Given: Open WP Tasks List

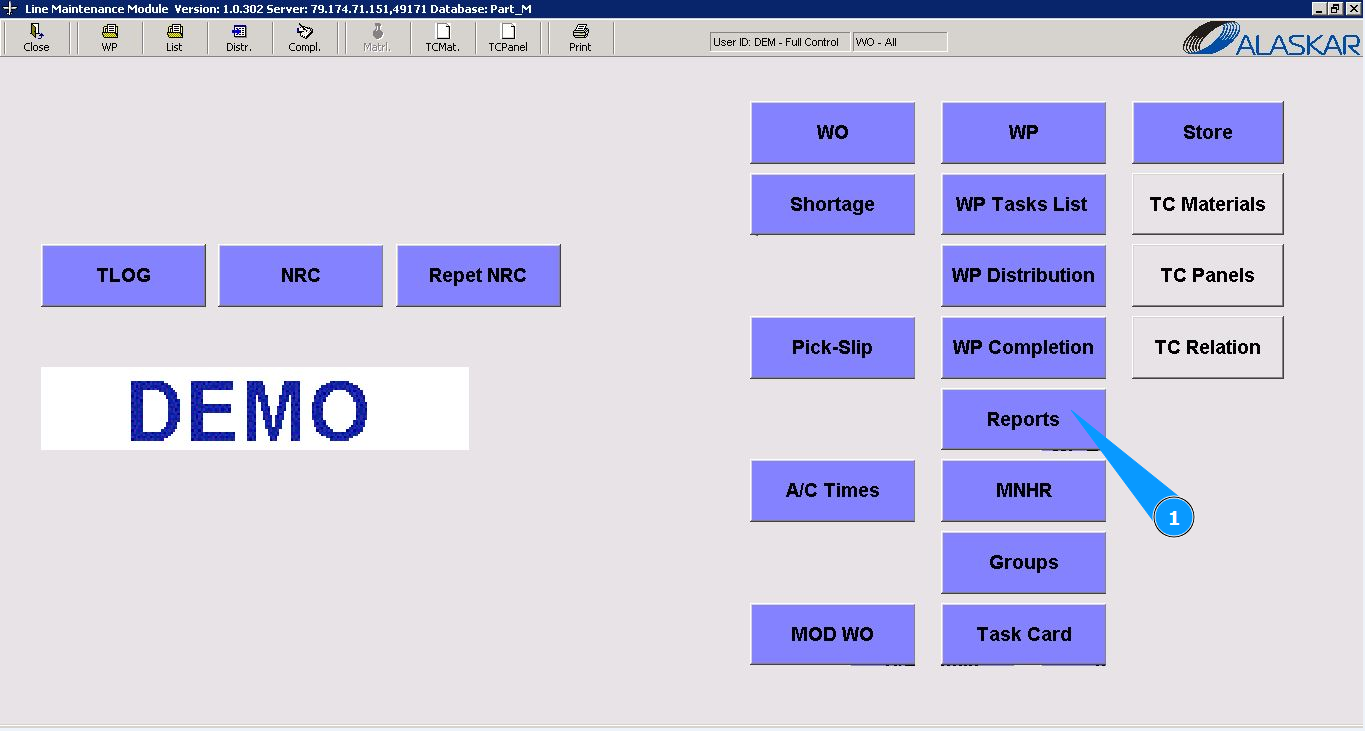Looking at the screenshot, I should 1023,204.
